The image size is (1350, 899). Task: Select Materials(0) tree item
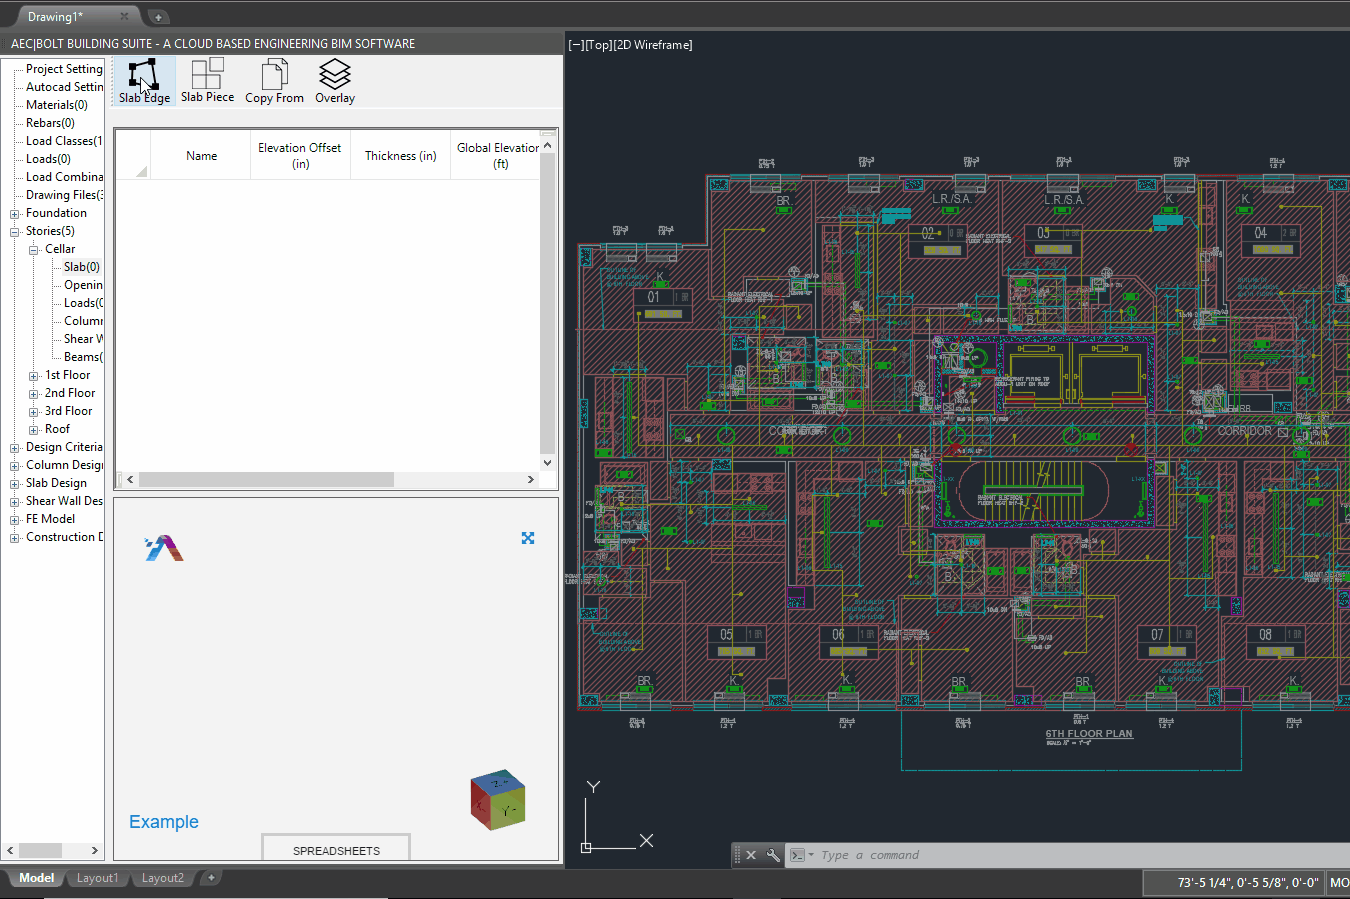[x=57, y=105]
